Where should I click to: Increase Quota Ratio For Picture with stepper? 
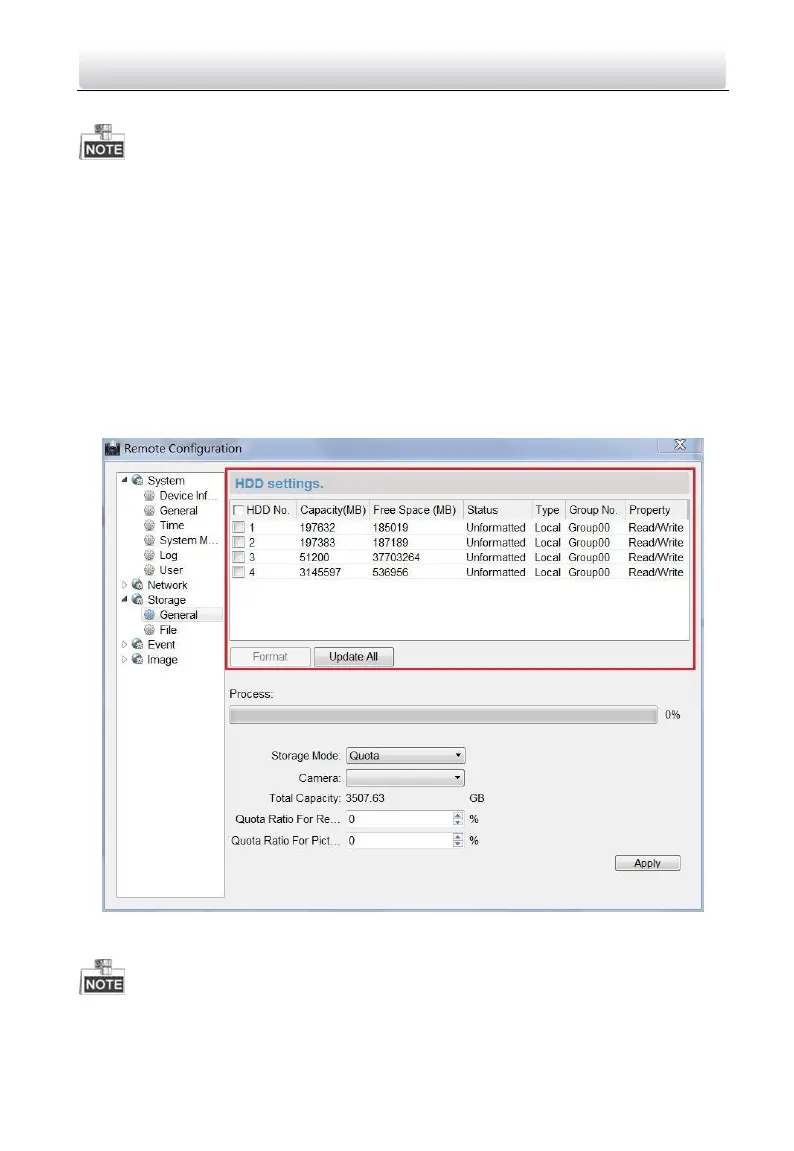(x=458, y=836)
